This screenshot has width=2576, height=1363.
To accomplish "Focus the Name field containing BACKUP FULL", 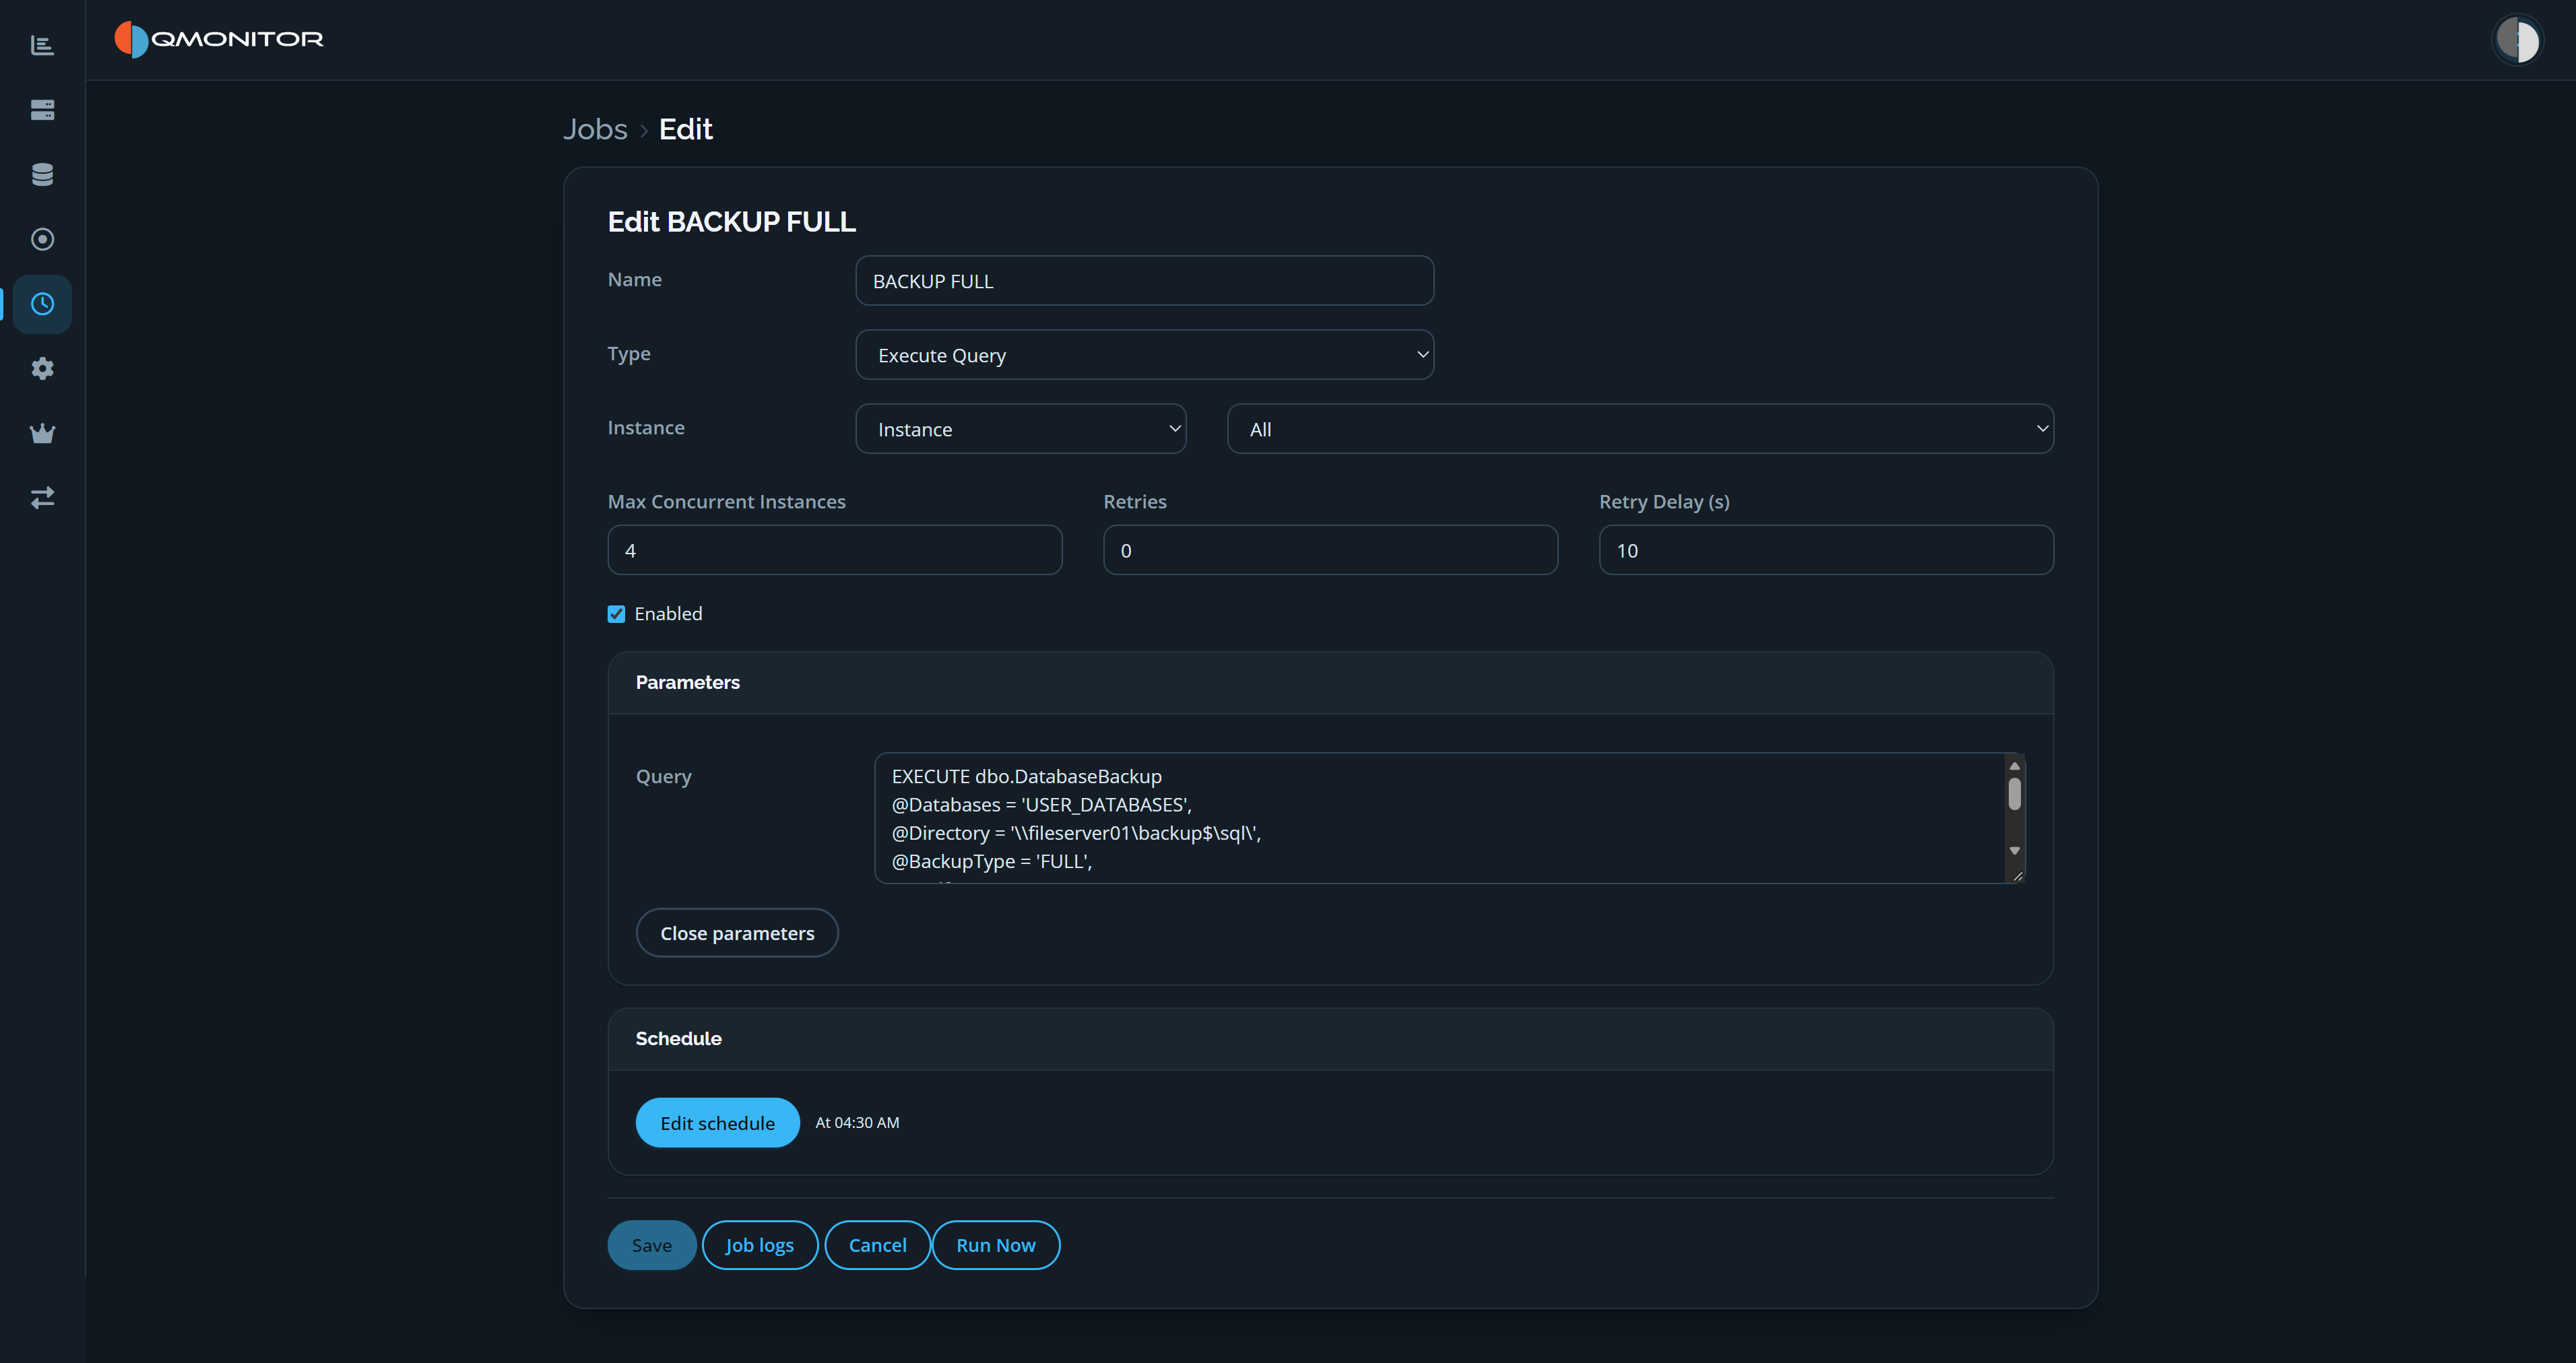I will [1144, 281].
